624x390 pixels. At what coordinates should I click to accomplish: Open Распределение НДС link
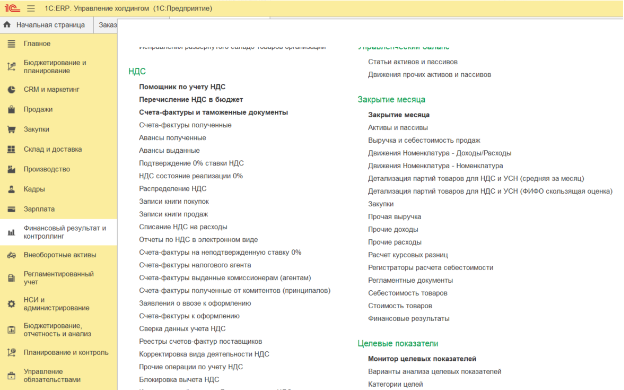click(172, 189)
